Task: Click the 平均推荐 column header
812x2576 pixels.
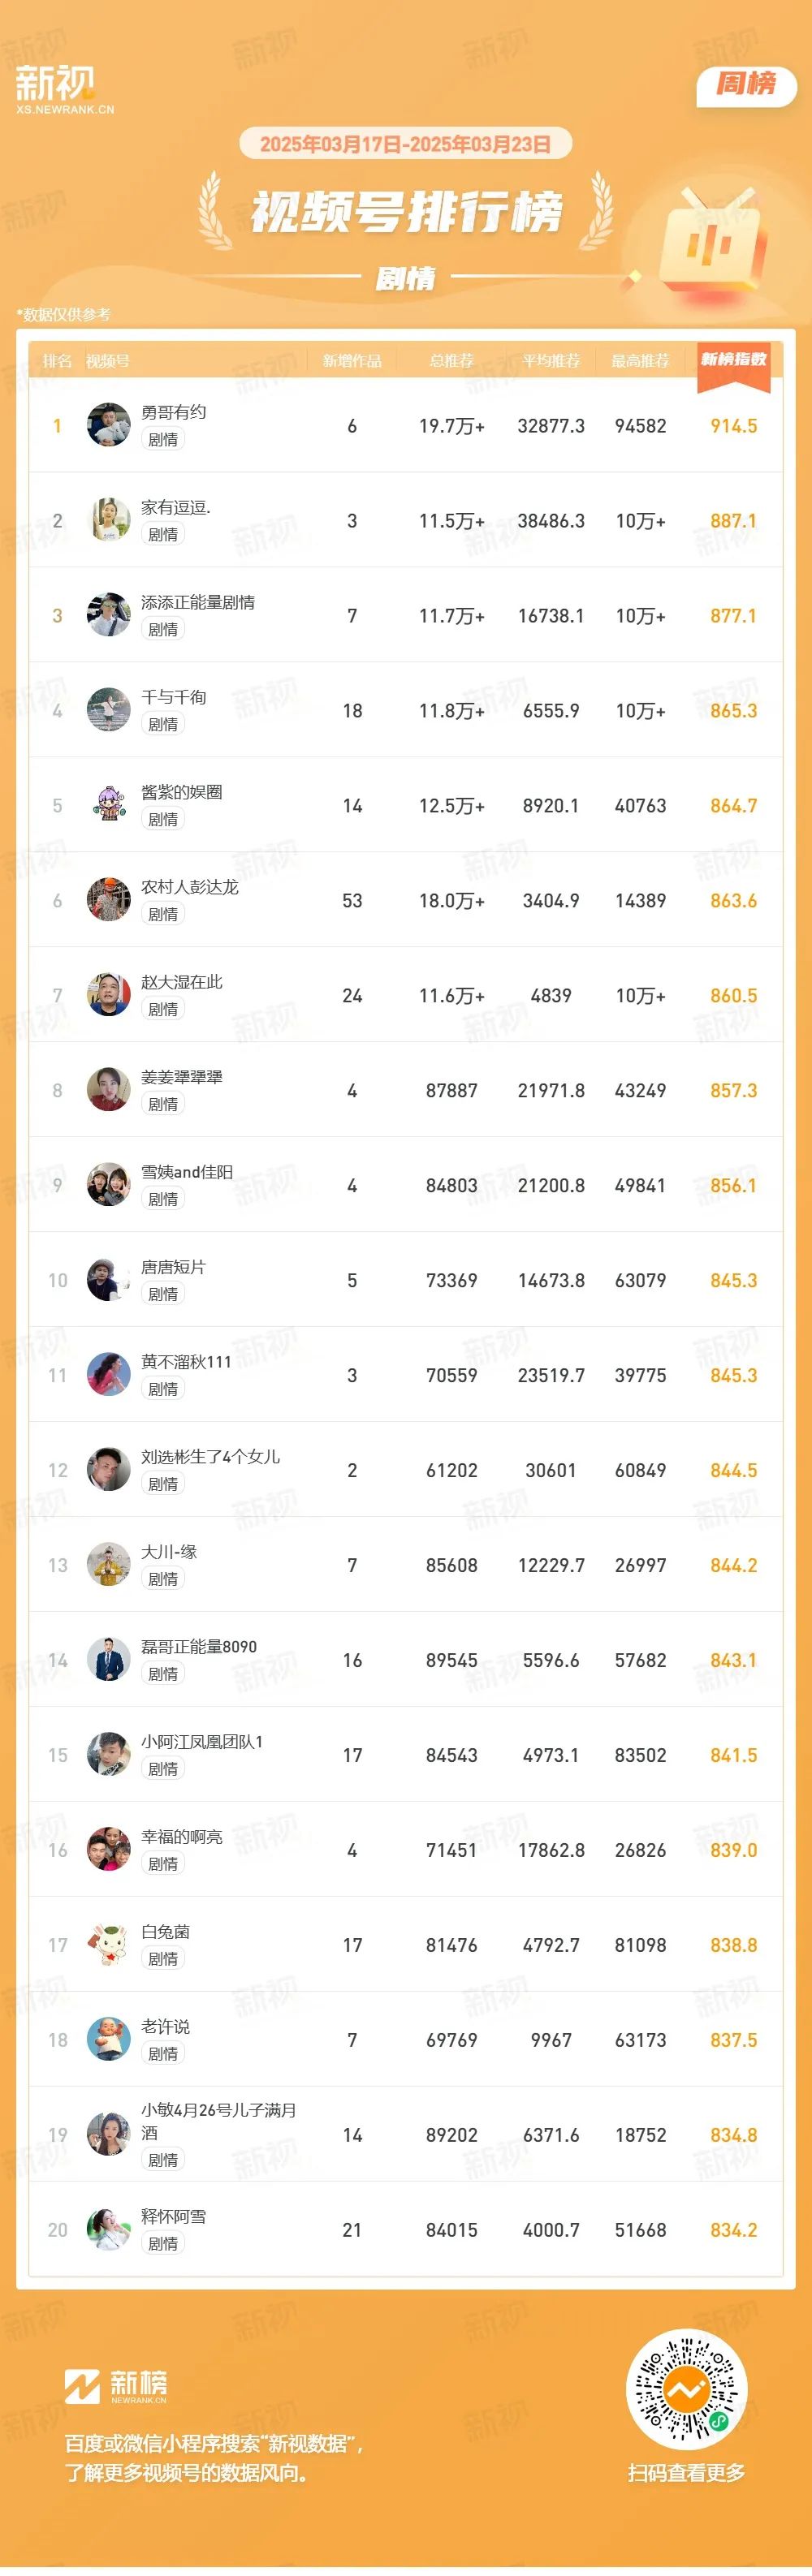Action: (551, 361)
